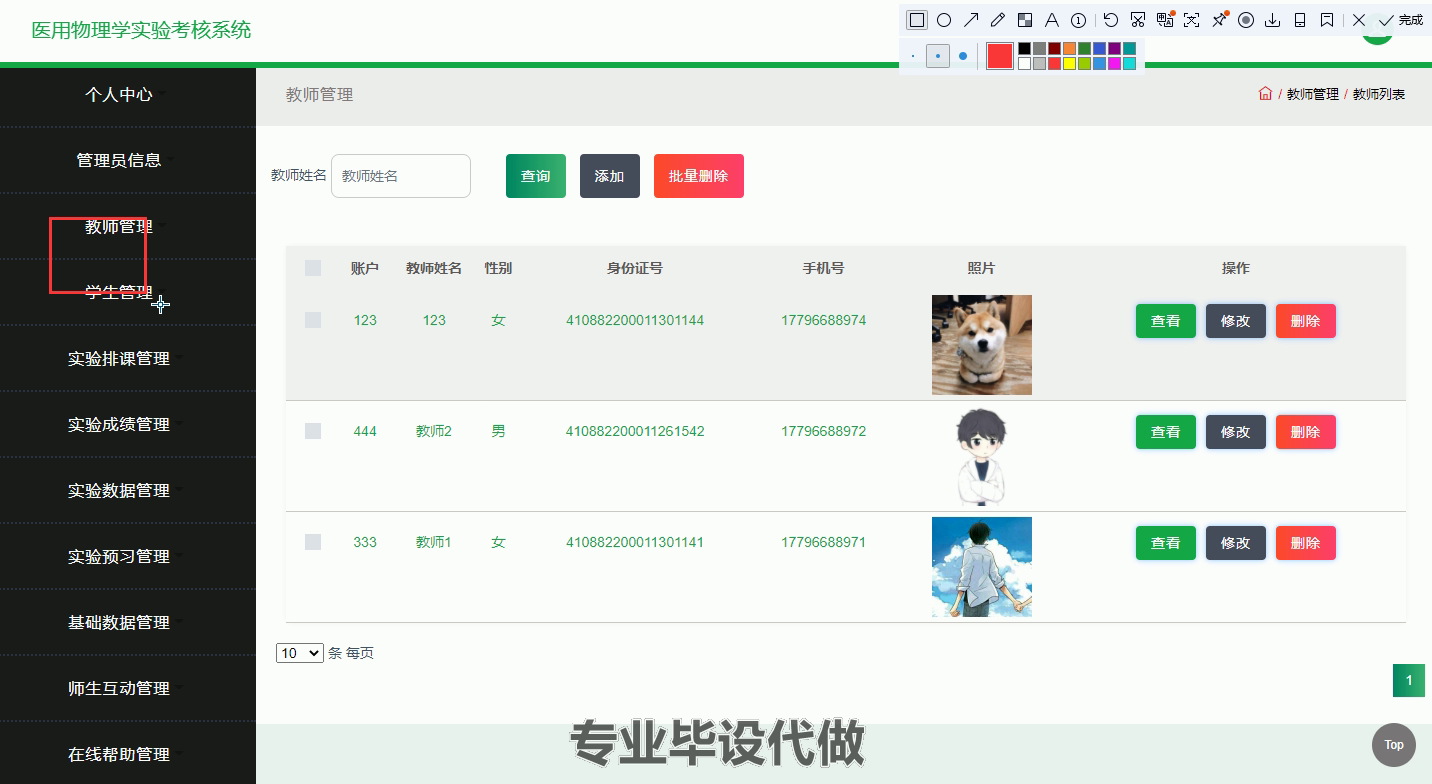Send the screenshot to phone
1432x784 pixels.
tap(1300, 20)
